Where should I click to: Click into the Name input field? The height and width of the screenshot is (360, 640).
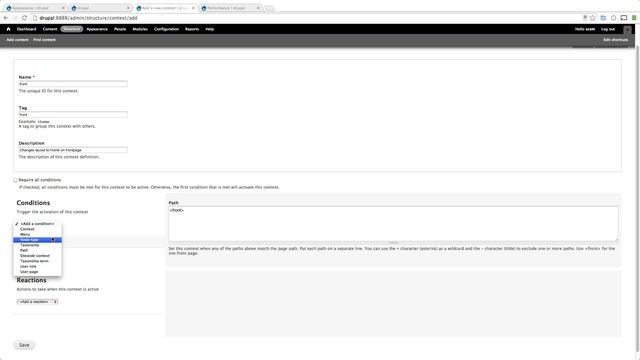73,84
